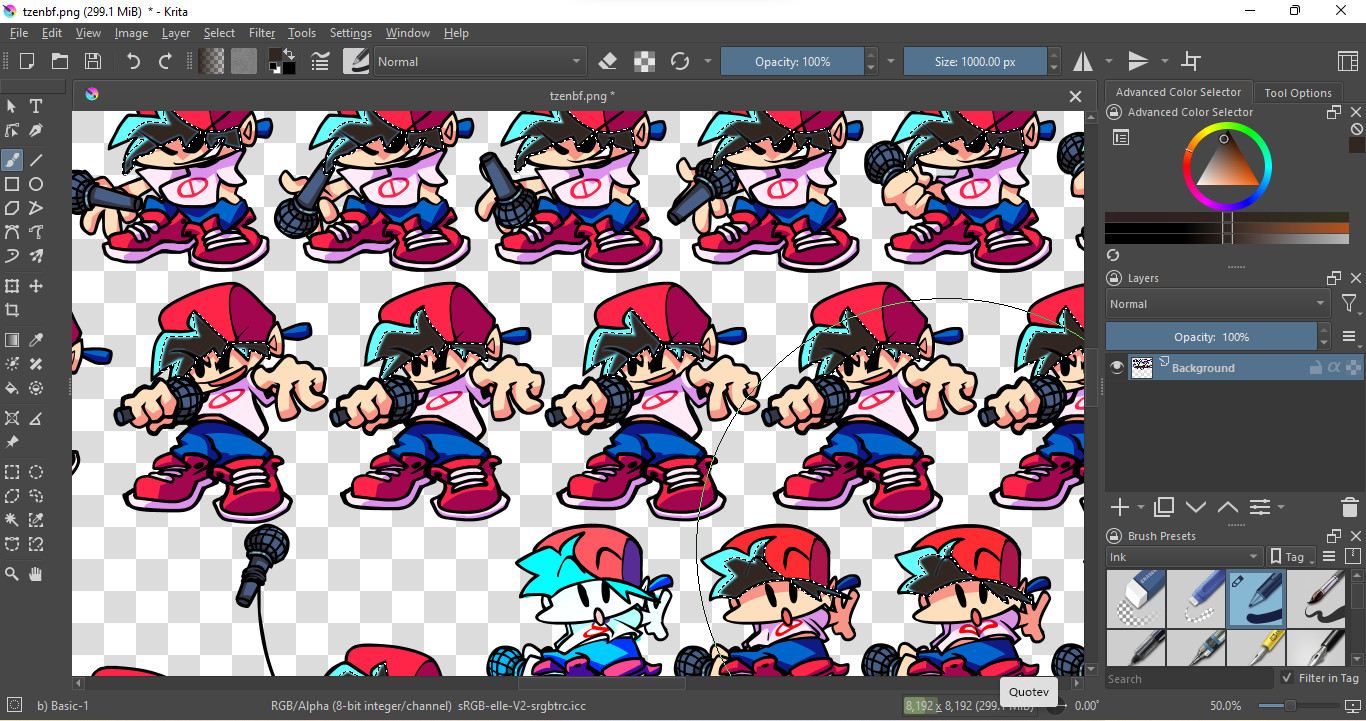The width and height of the screenshot is (1366, 721).
Task: Close the tzenbf.png document tab
Action: 1075,96
